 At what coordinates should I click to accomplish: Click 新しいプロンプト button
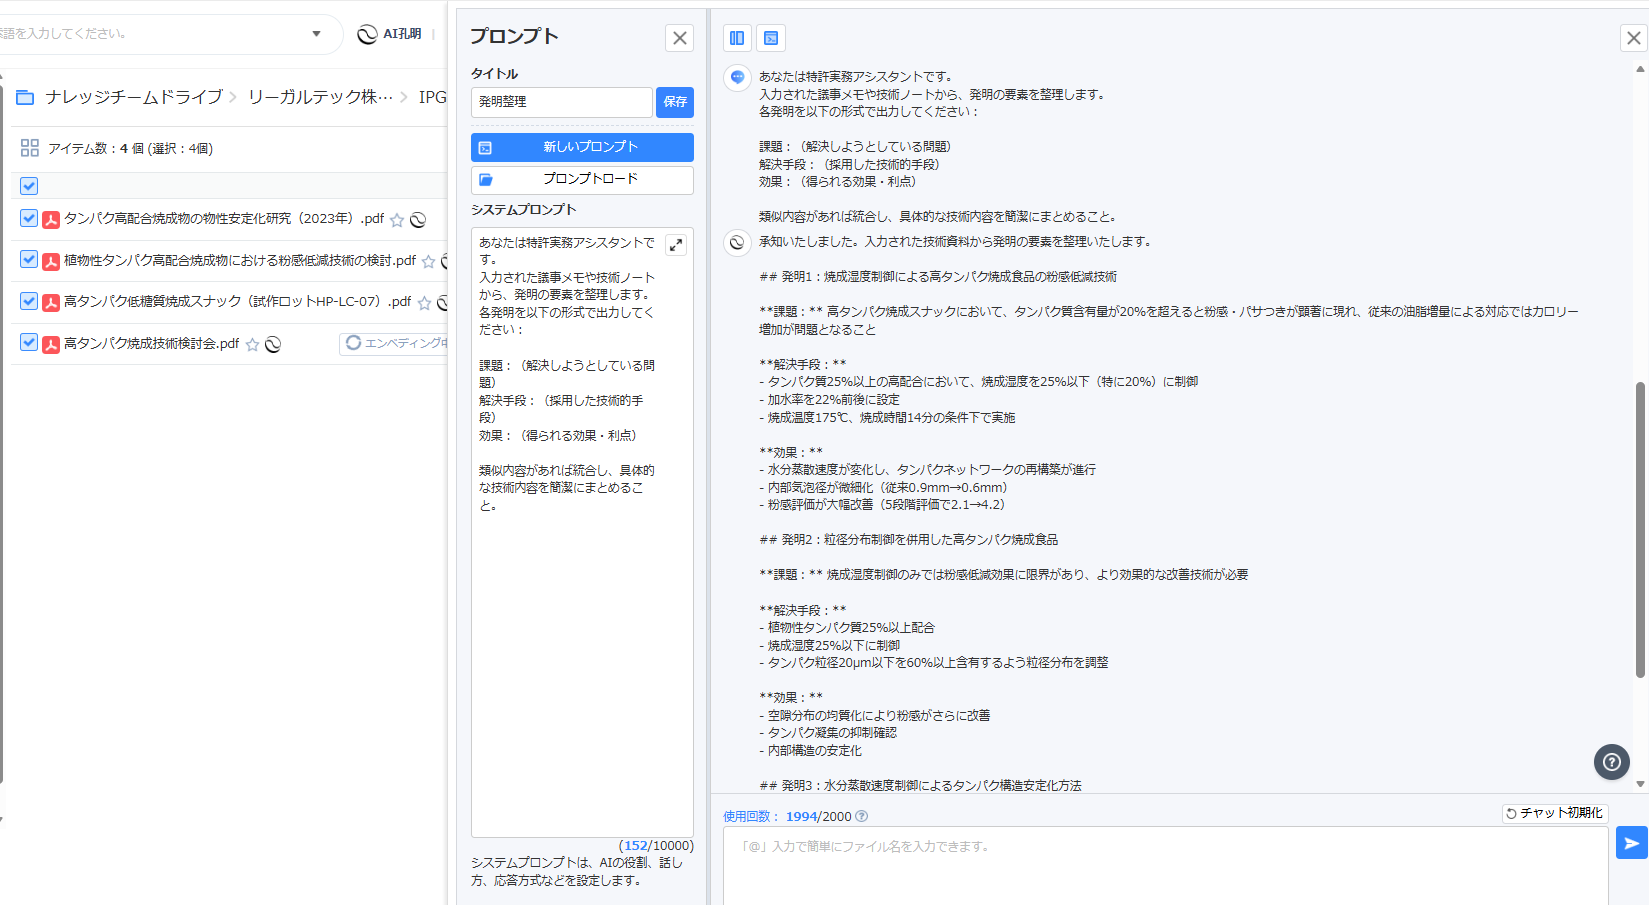tap(582, 147)
